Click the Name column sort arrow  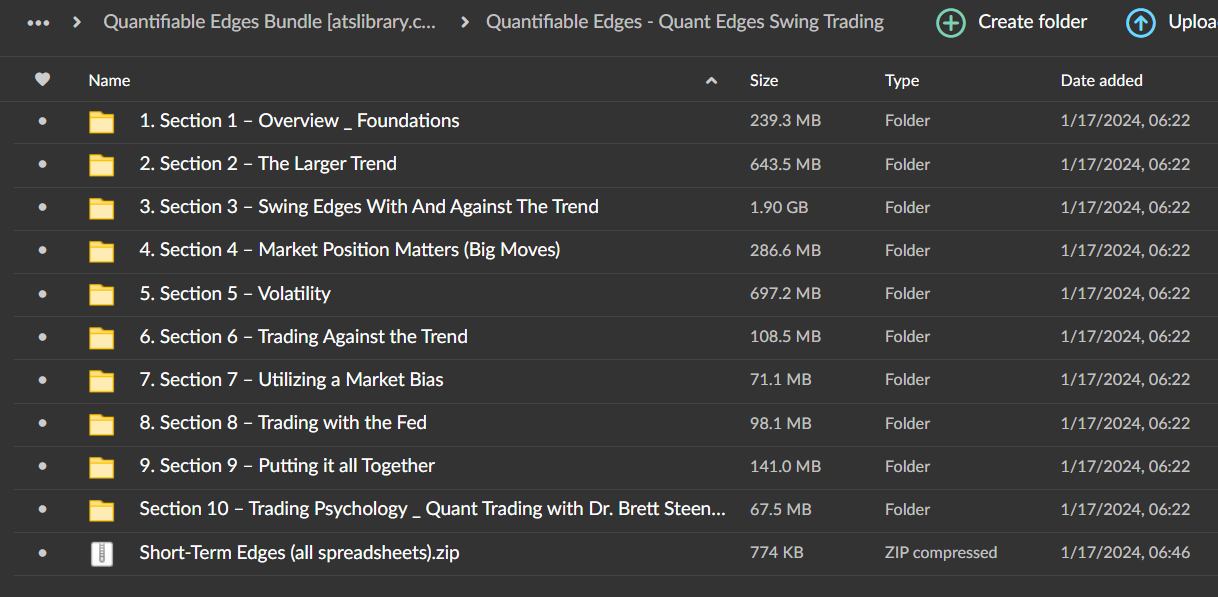click(711, 81)
